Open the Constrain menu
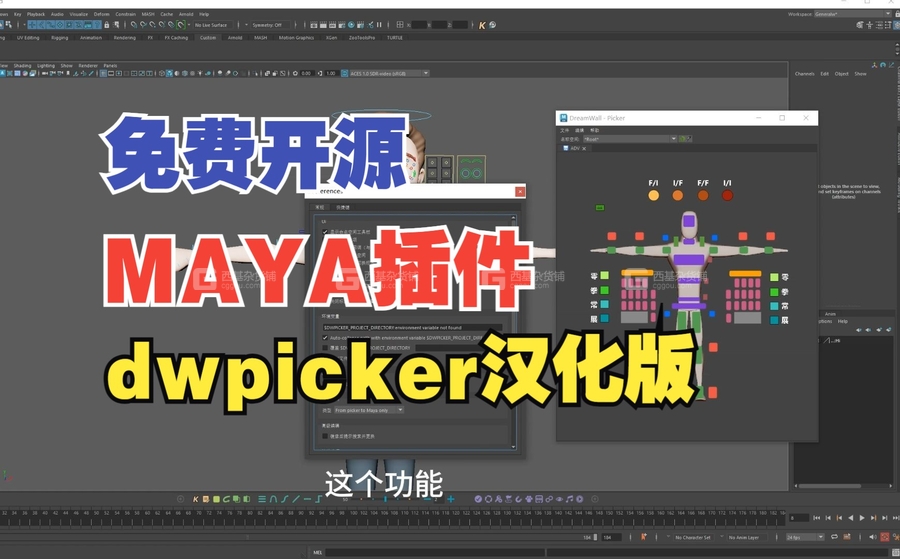The height and width of the screenshot is (559, 900). click(126, 14)
